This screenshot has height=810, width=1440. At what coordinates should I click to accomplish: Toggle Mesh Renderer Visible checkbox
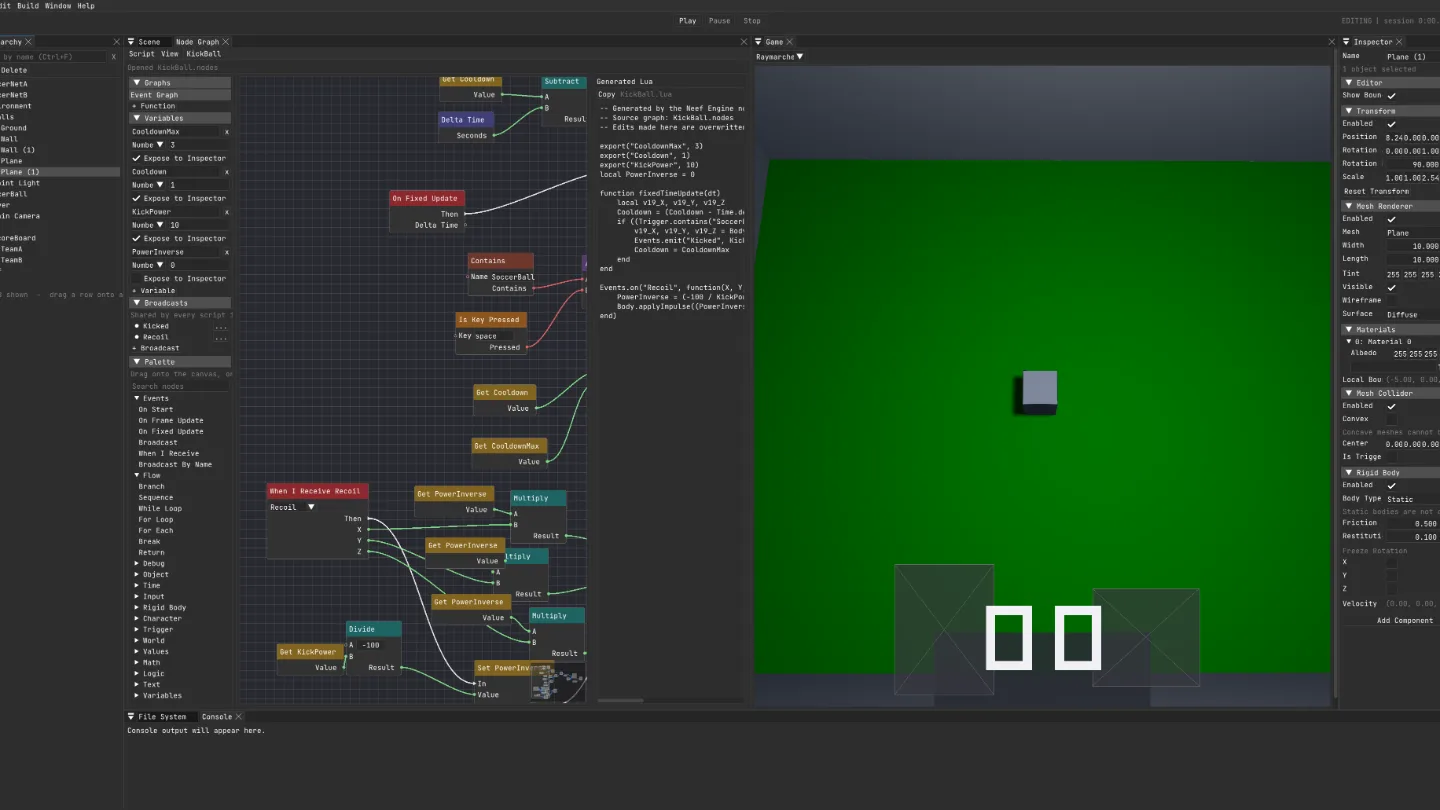1391,287
